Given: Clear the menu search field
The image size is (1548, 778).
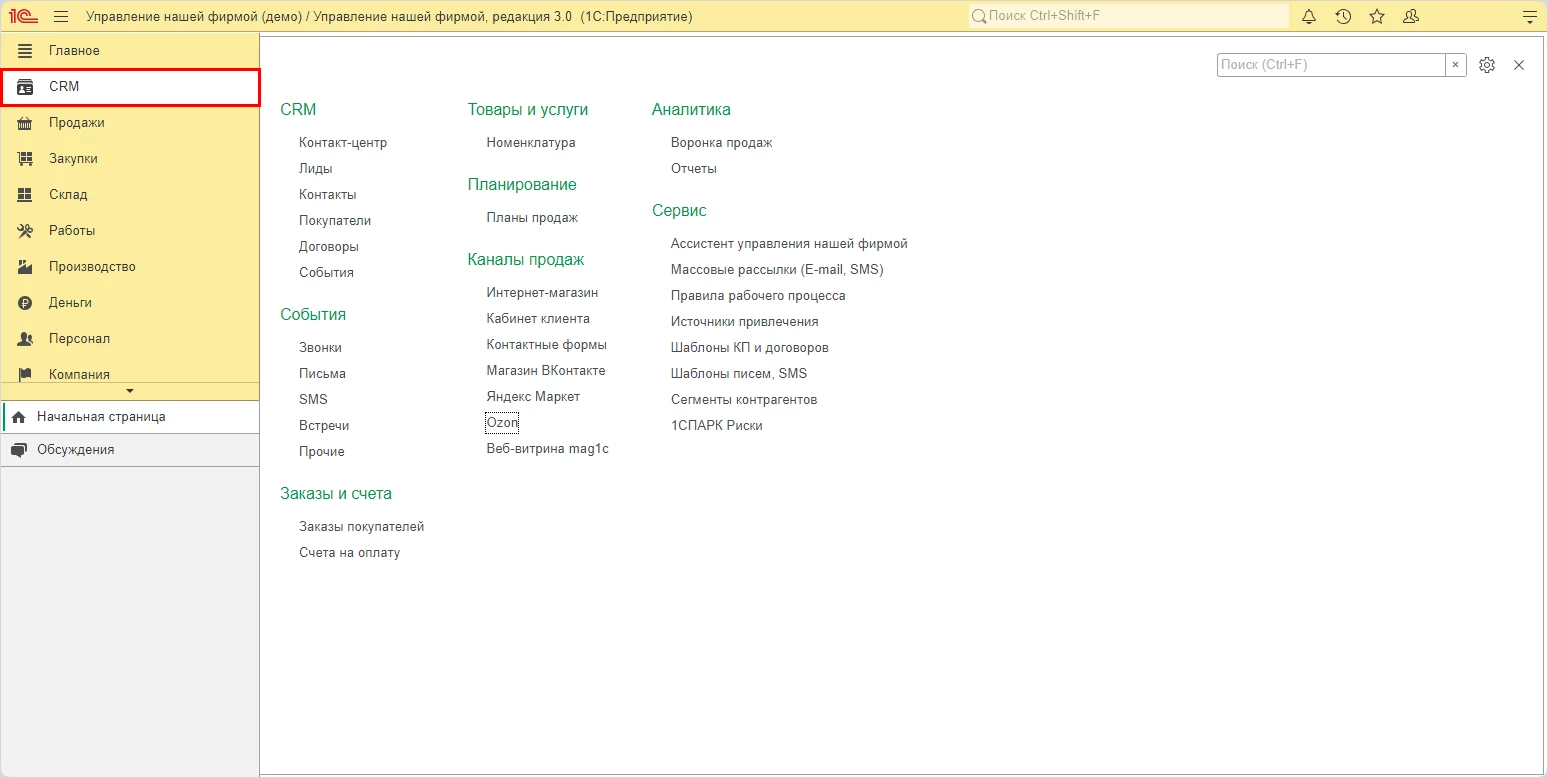Looking at the screenshot, I should [x=1456, y=65].
